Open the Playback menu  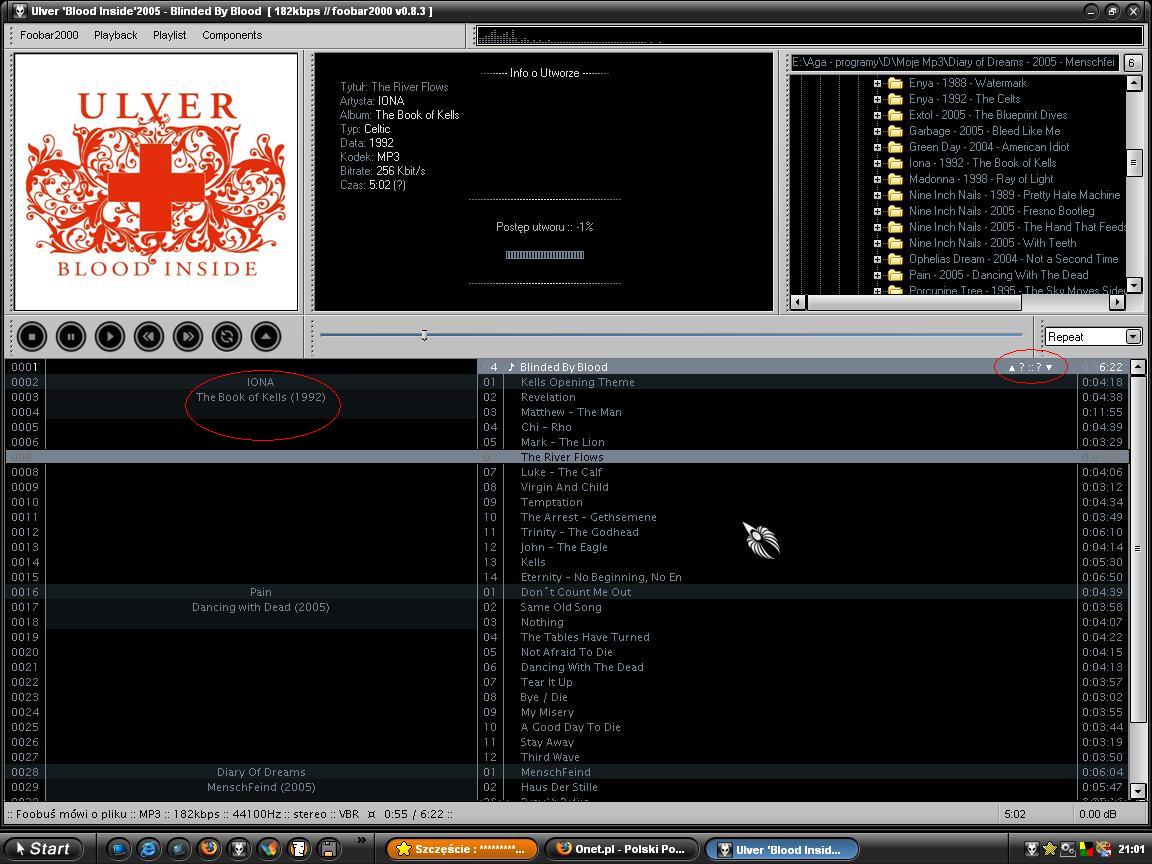tap(115, 35)
